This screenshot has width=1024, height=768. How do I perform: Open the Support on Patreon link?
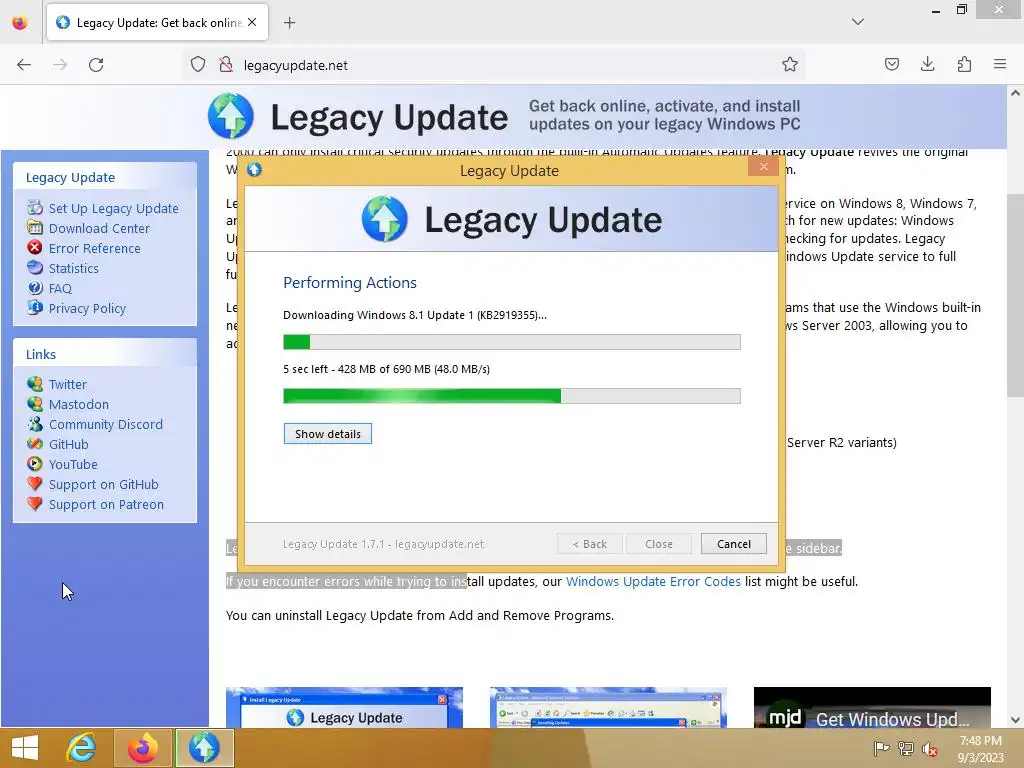[106, 504]
